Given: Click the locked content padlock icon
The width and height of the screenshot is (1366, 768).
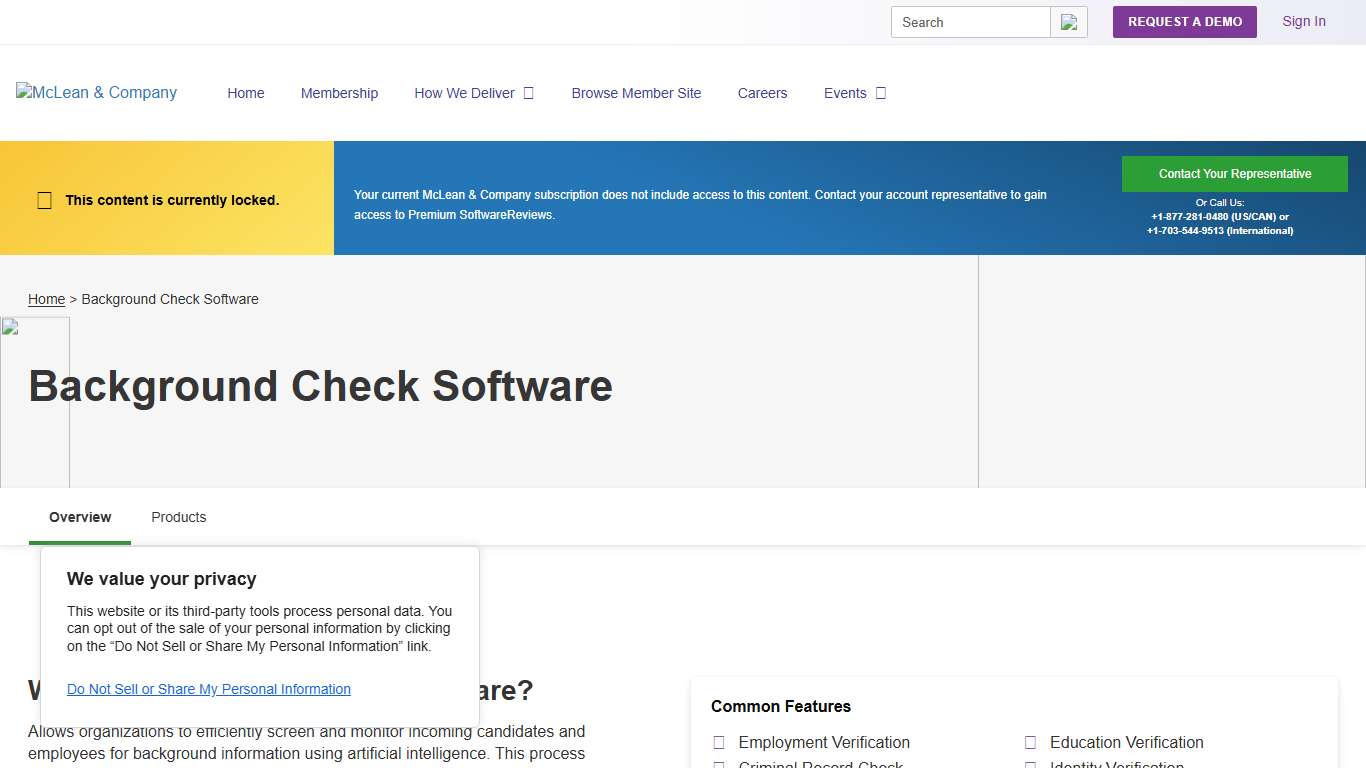Looking at the screenshot, I should [x=44, y=200].
